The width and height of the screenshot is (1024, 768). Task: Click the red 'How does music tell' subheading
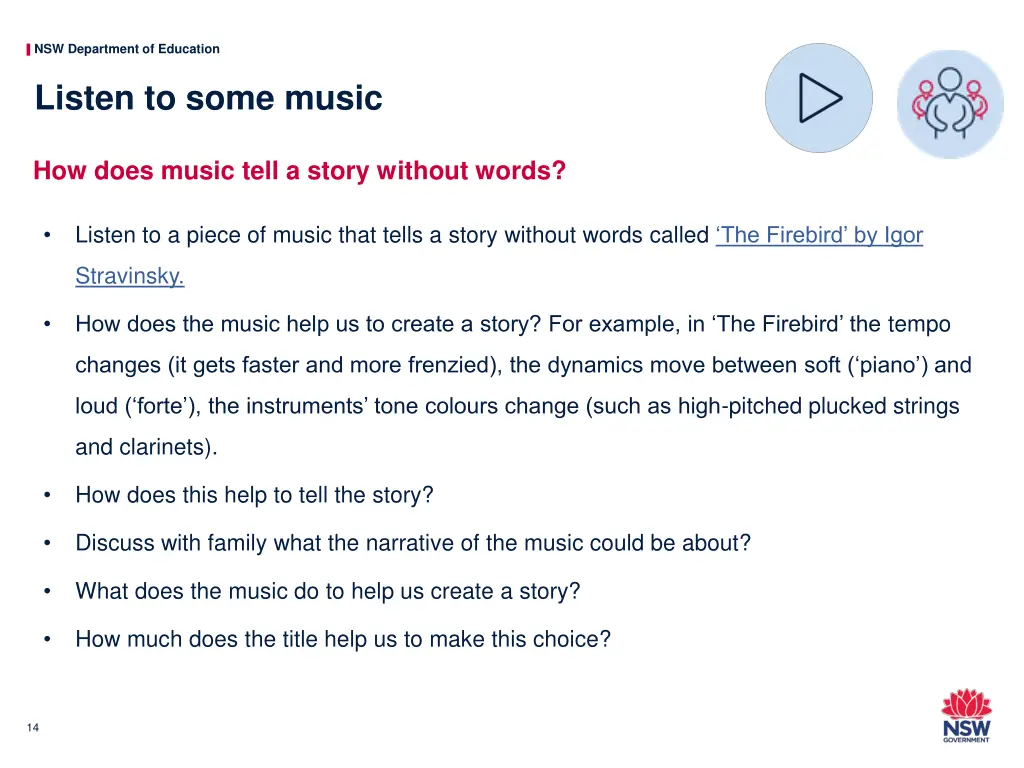tap(299, 170)
